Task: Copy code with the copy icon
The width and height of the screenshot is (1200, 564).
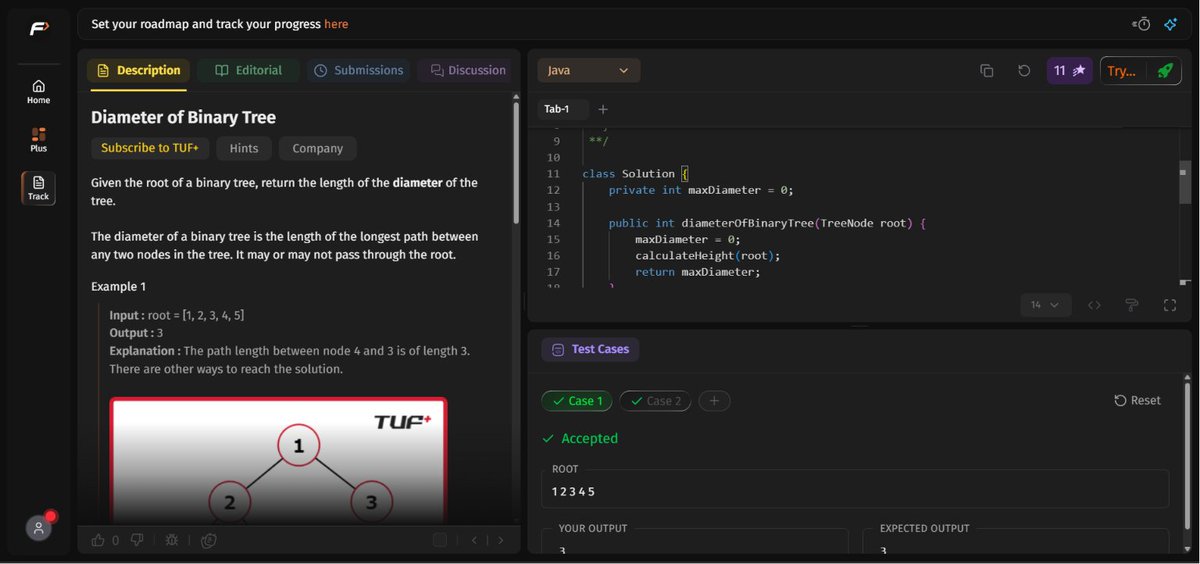Action: 987,71
